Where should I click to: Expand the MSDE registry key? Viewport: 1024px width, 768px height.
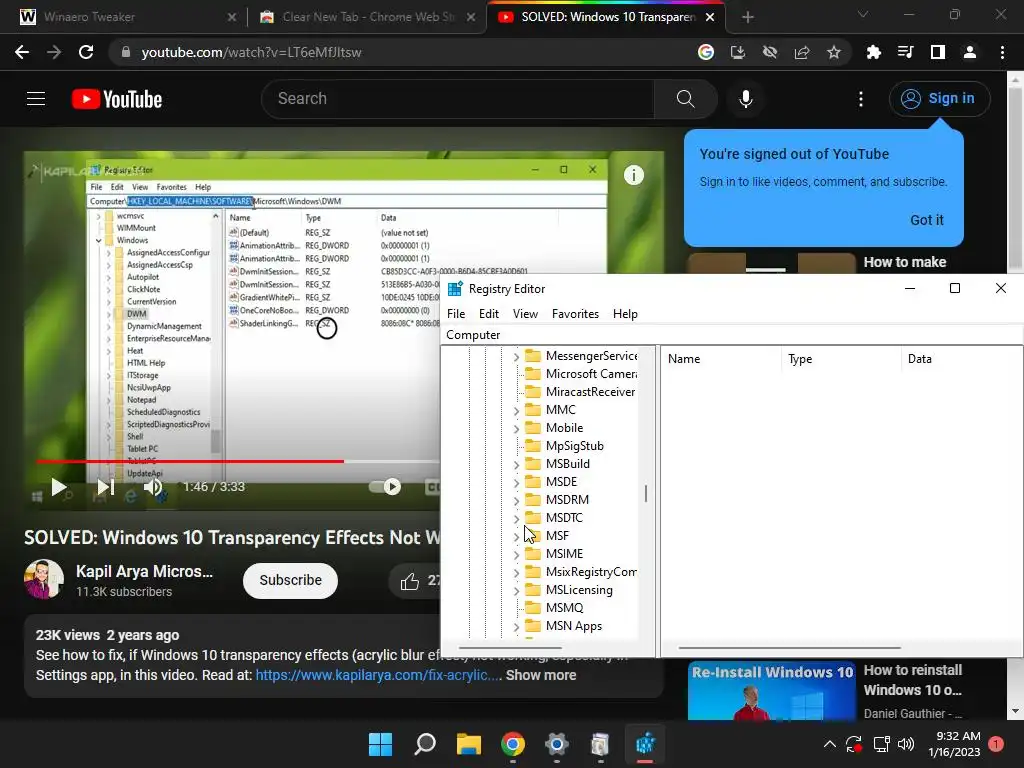pyautogui.click(x=516, y=483)
